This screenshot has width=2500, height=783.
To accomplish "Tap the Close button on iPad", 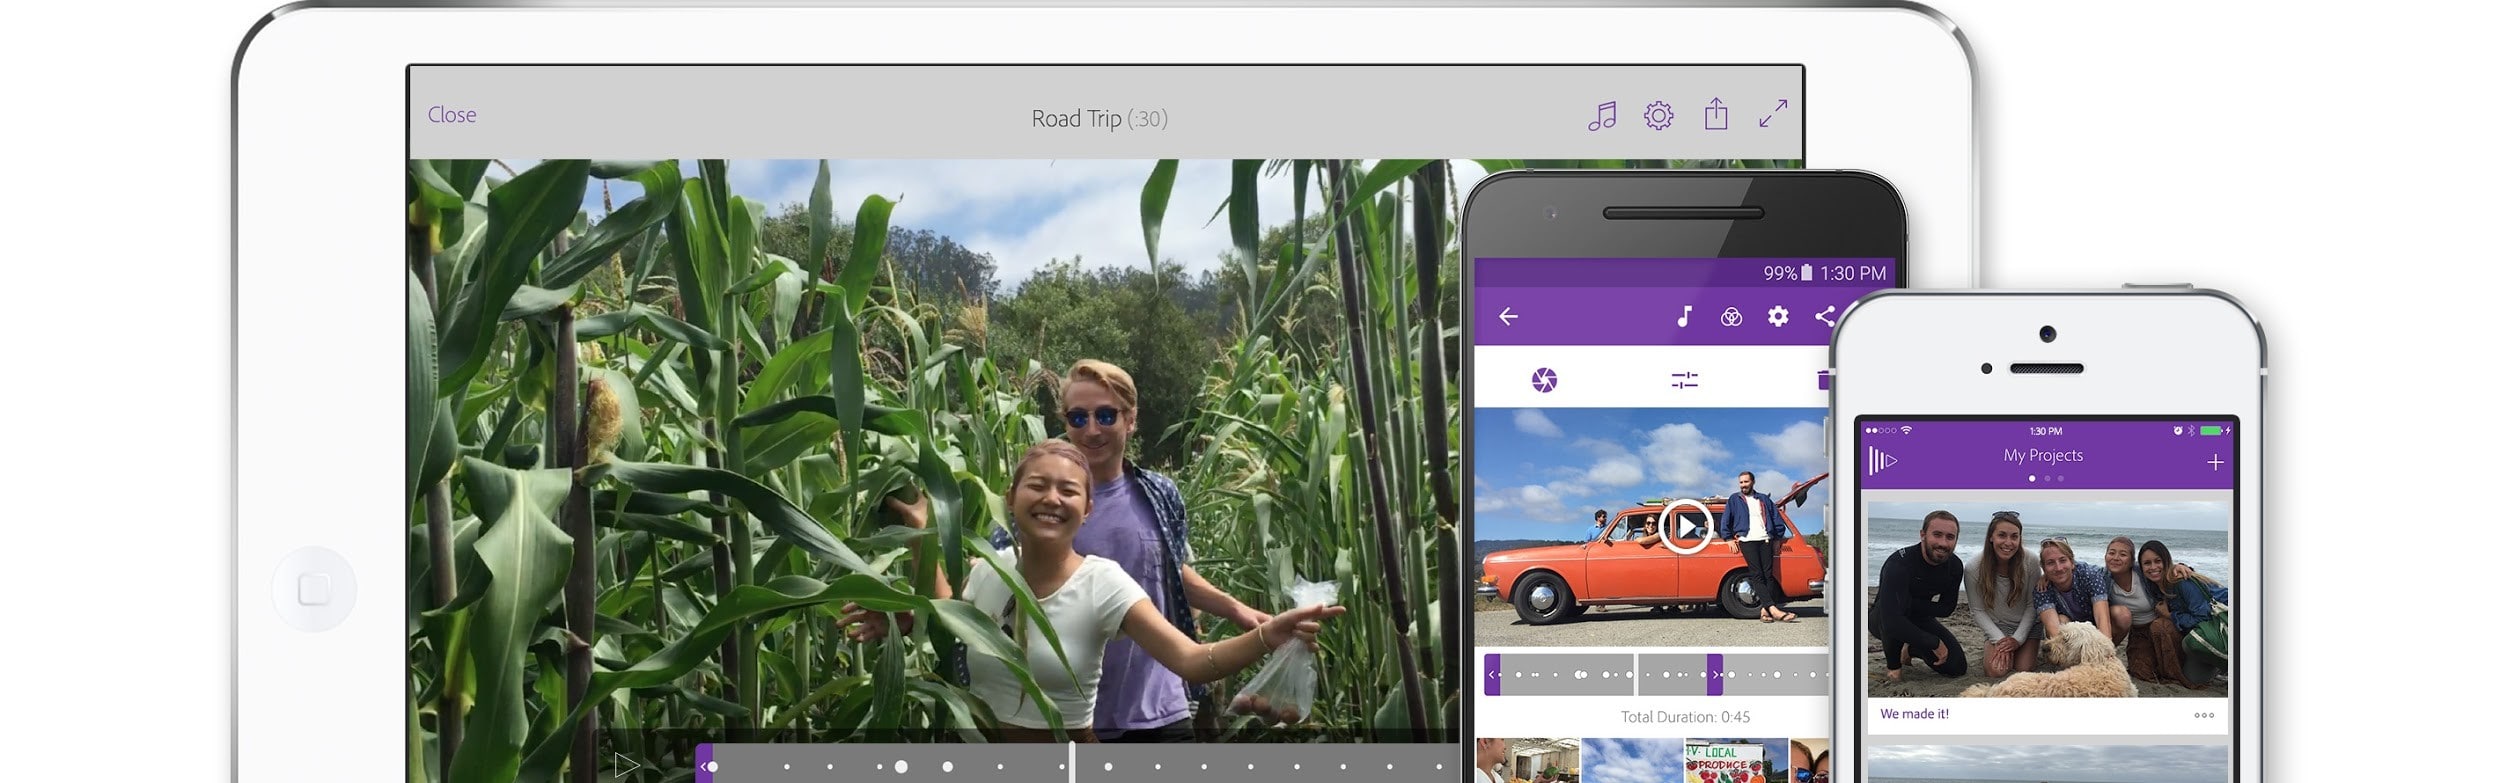I will point(452,115).
